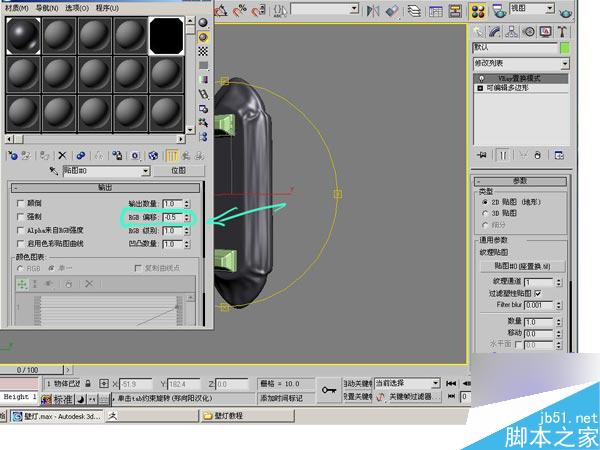Collapse the 输出 rollout header
This screenshot has height=450, width=600.
tap(105, 188)
